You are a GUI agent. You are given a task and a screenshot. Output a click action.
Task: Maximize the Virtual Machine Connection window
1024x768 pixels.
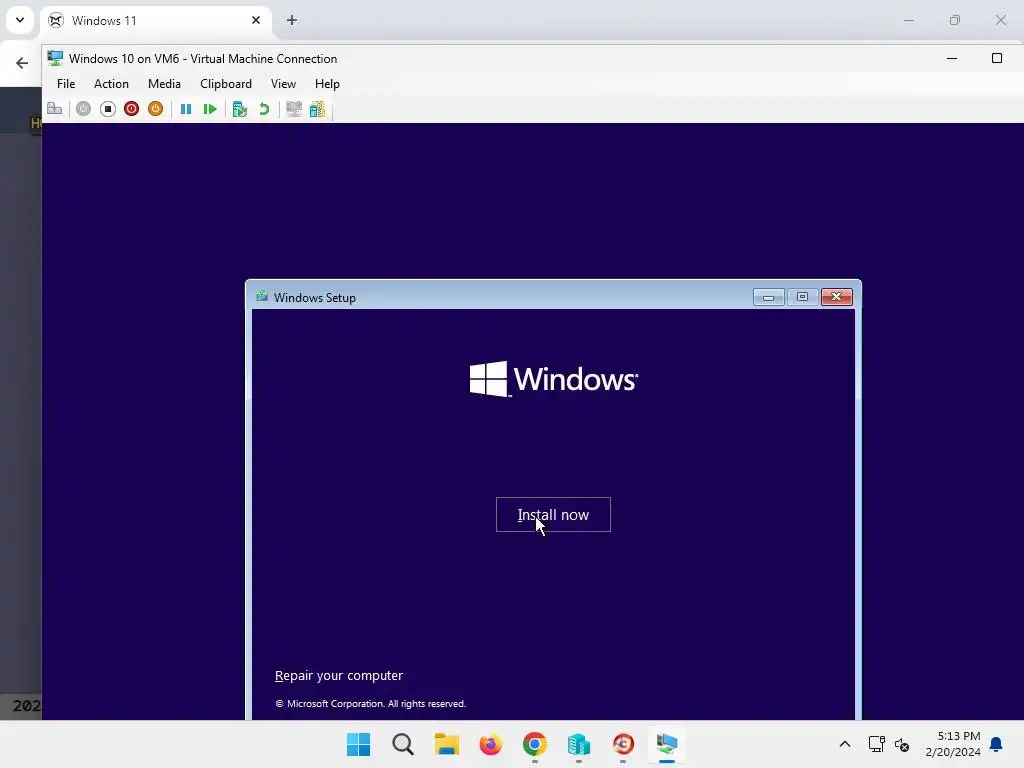(x=997, y=58)
